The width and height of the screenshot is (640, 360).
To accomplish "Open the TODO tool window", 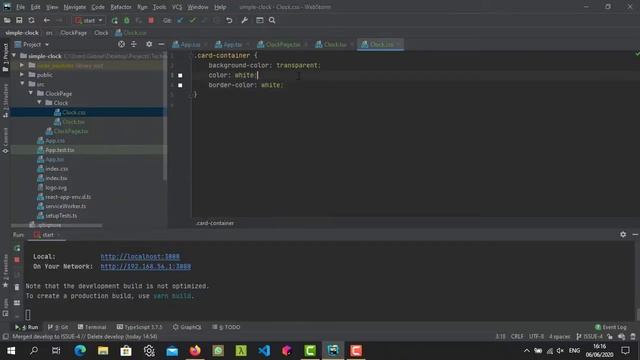I will tap(226, 327).
